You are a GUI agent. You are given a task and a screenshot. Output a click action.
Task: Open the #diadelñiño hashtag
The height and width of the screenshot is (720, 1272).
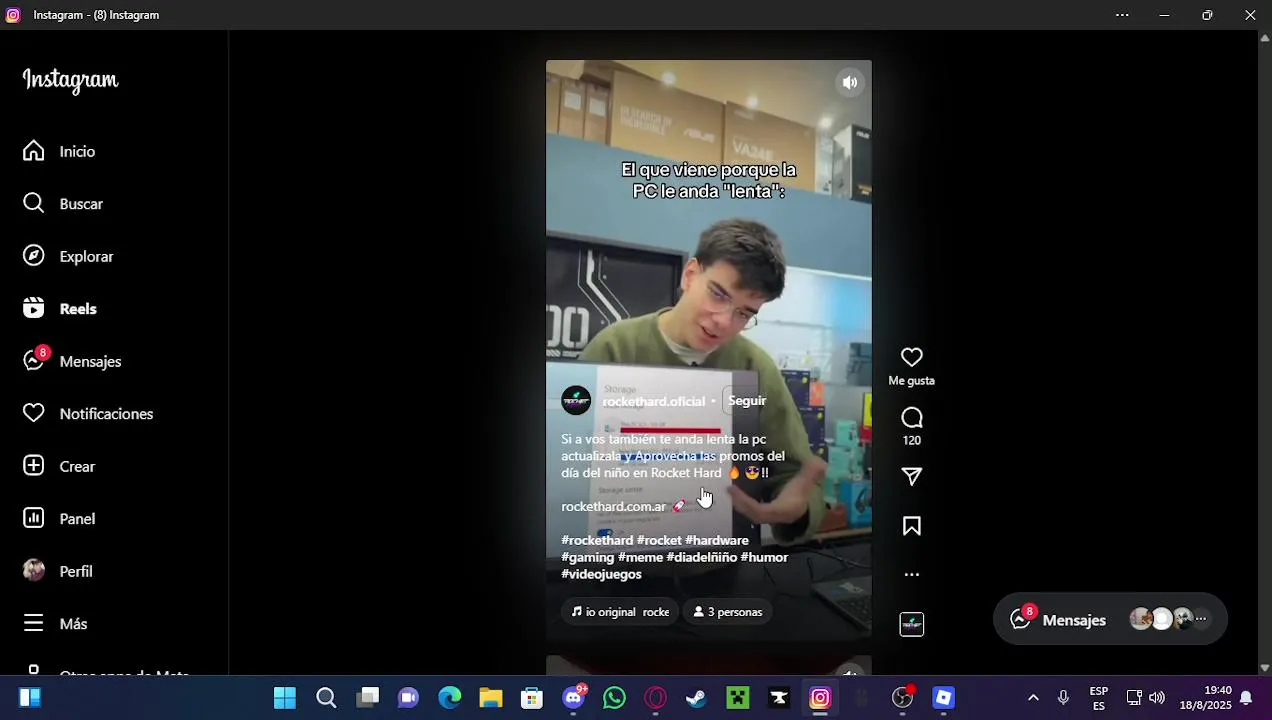click(701, 557)
